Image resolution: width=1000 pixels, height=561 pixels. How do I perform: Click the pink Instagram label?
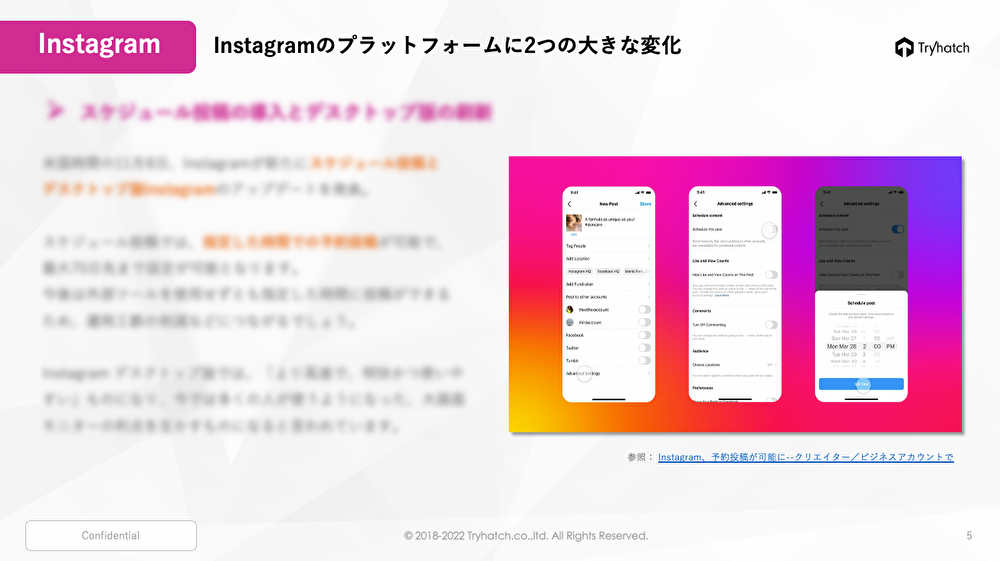(98, 47)
